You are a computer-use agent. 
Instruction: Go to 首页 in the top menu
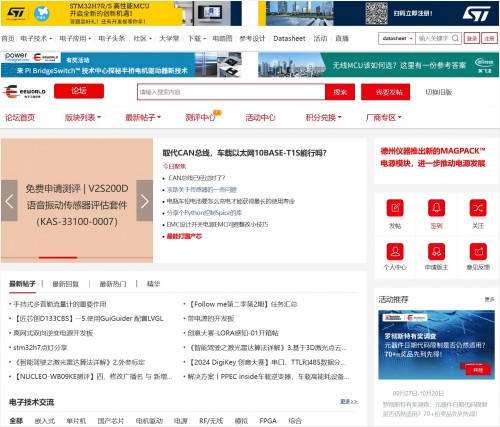pyautogui.click(x=8, y=38)
